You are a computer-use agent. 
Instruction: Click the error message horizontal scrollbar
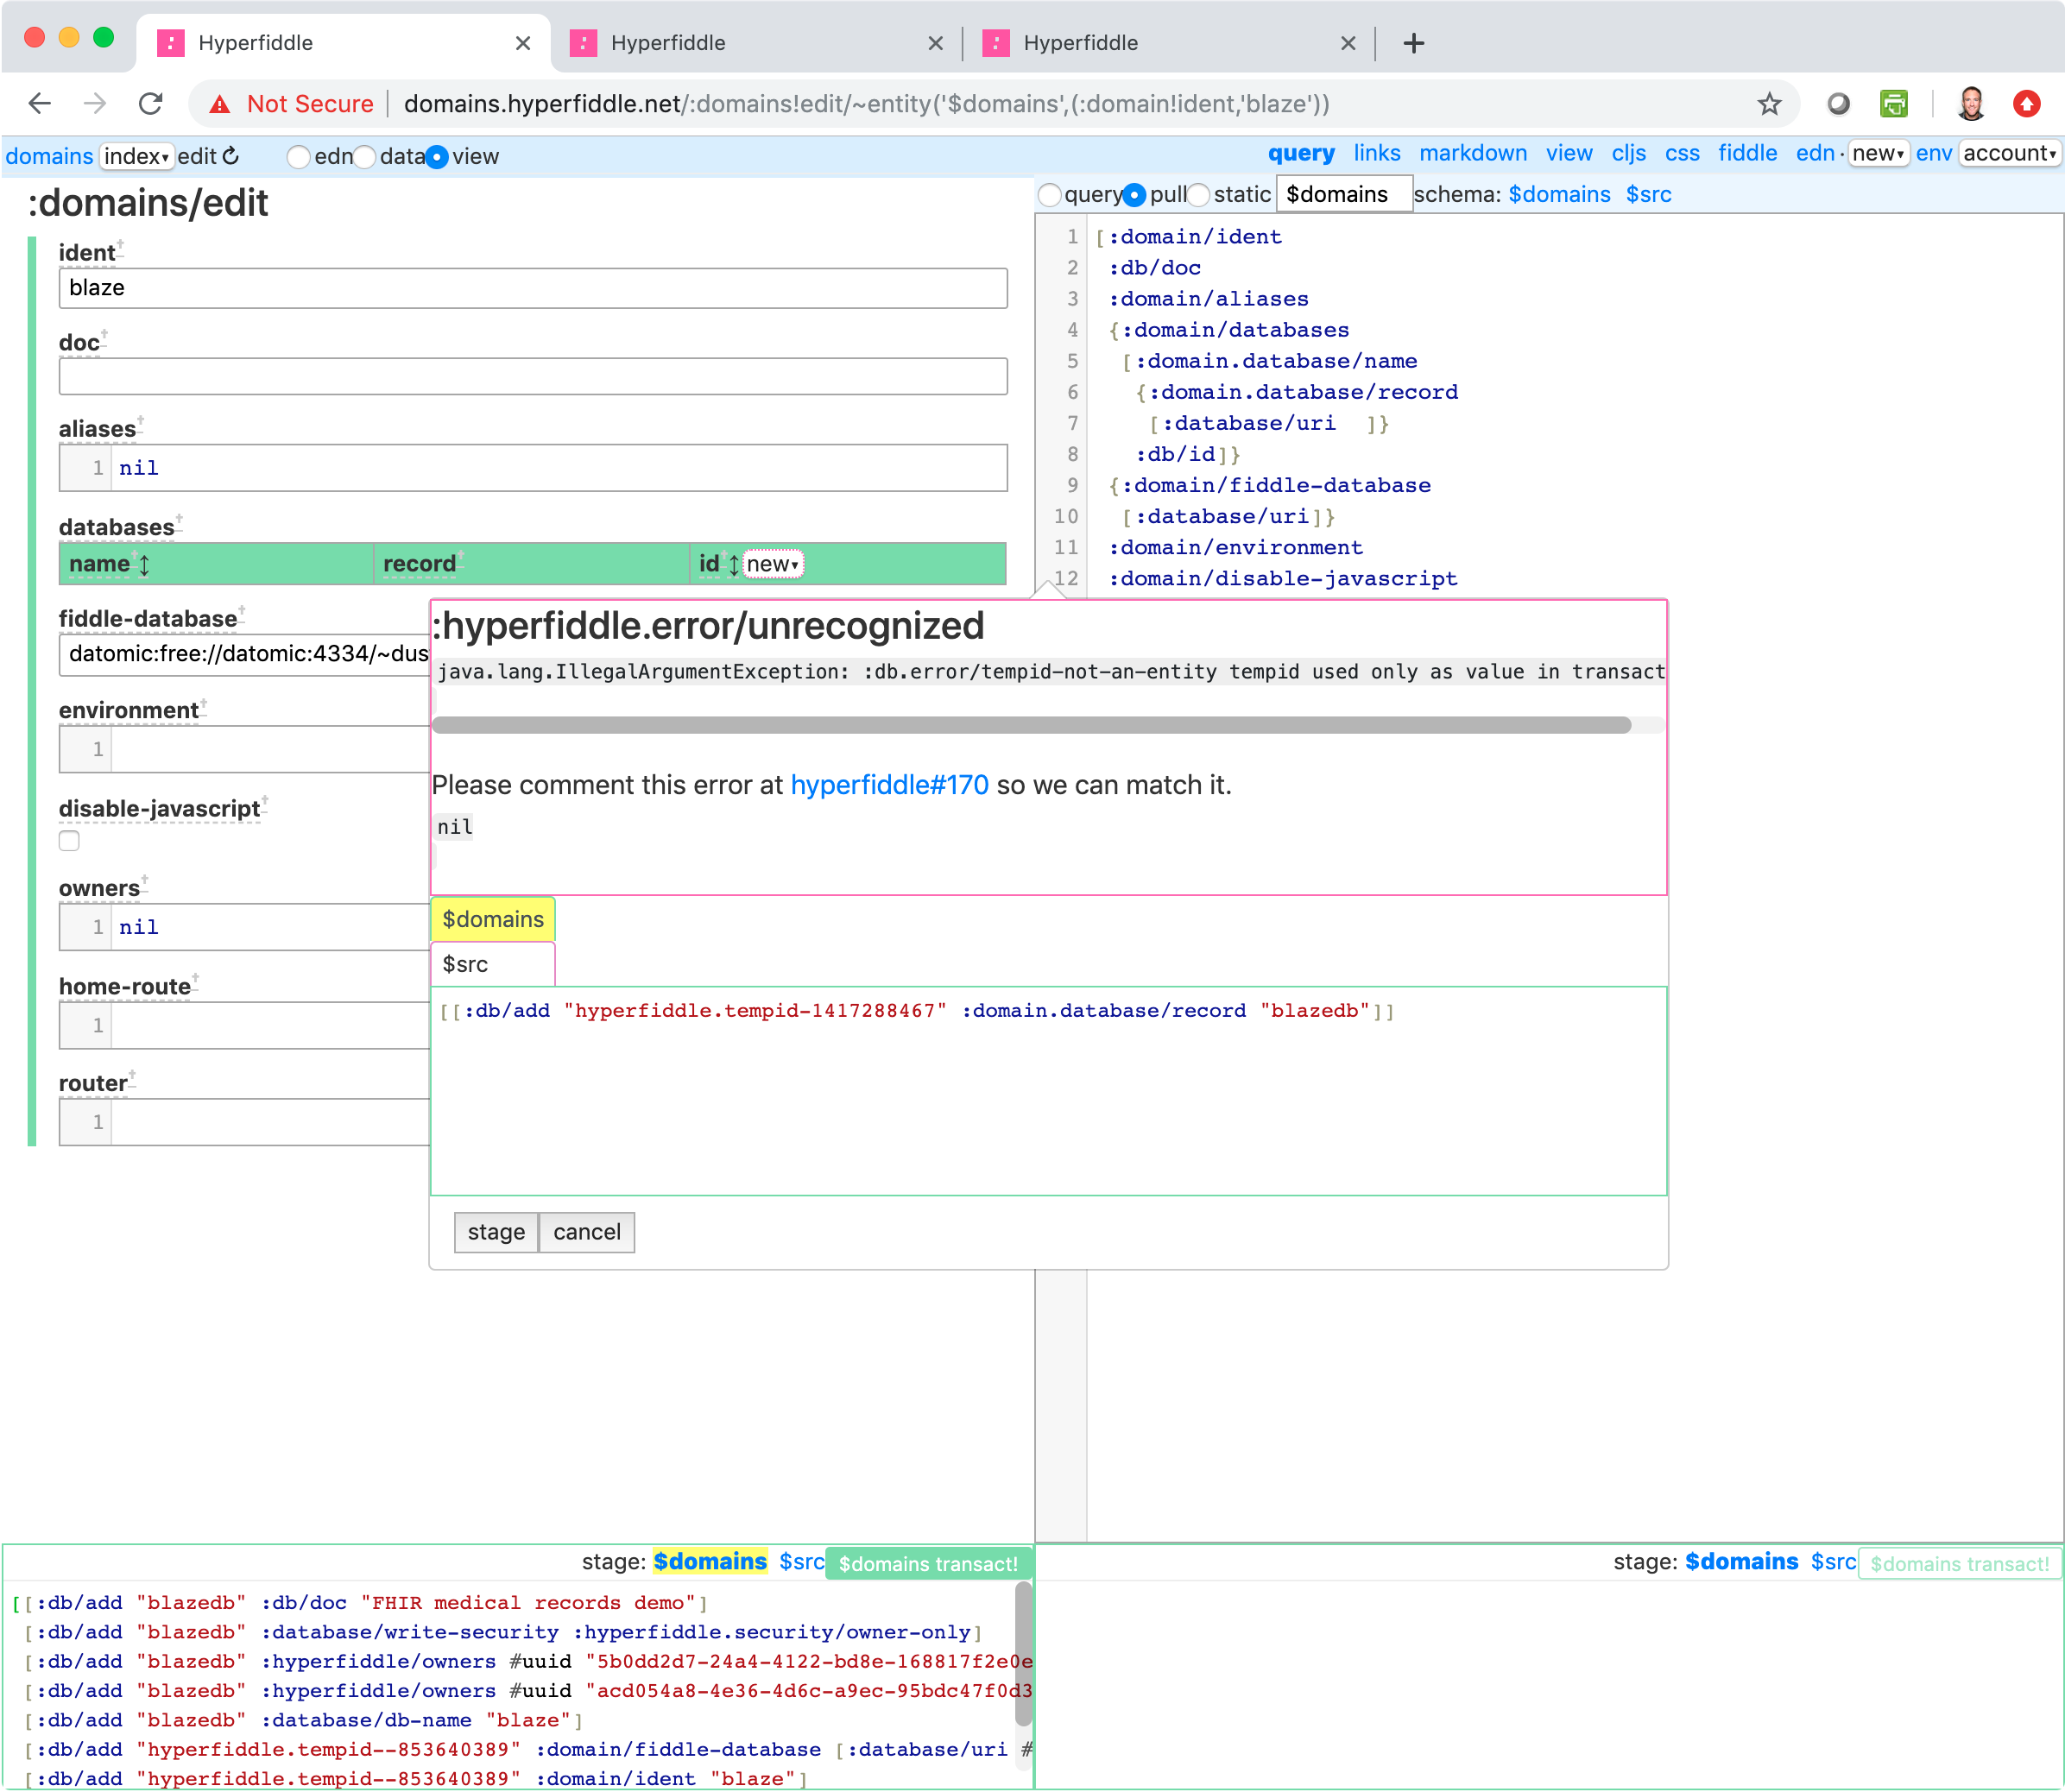pyautogui.click(x=1030, y=725)
